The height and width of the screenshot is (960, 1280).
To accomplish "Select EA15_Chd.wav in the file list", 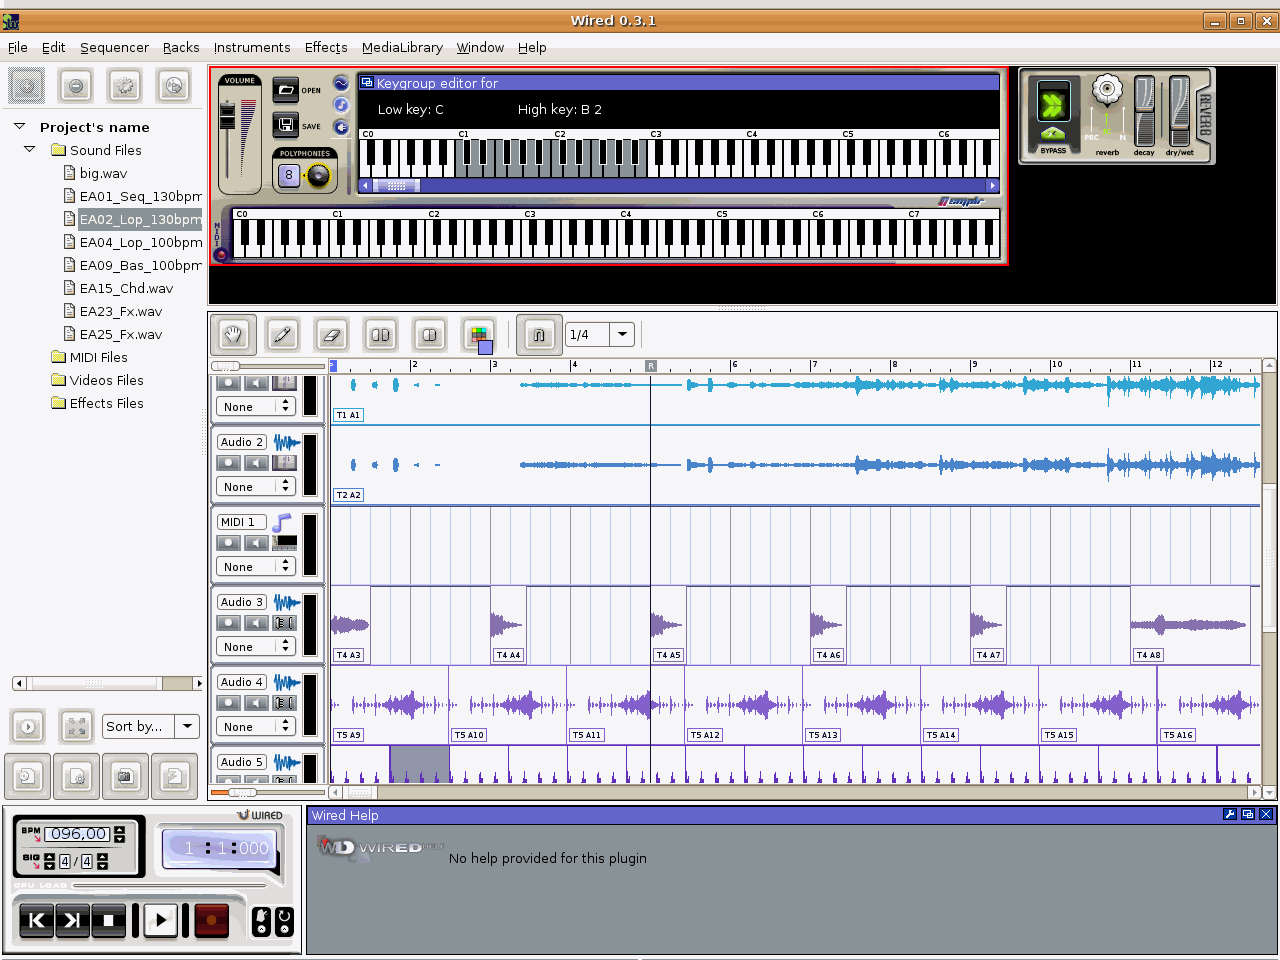I will (x=126, y=288).
